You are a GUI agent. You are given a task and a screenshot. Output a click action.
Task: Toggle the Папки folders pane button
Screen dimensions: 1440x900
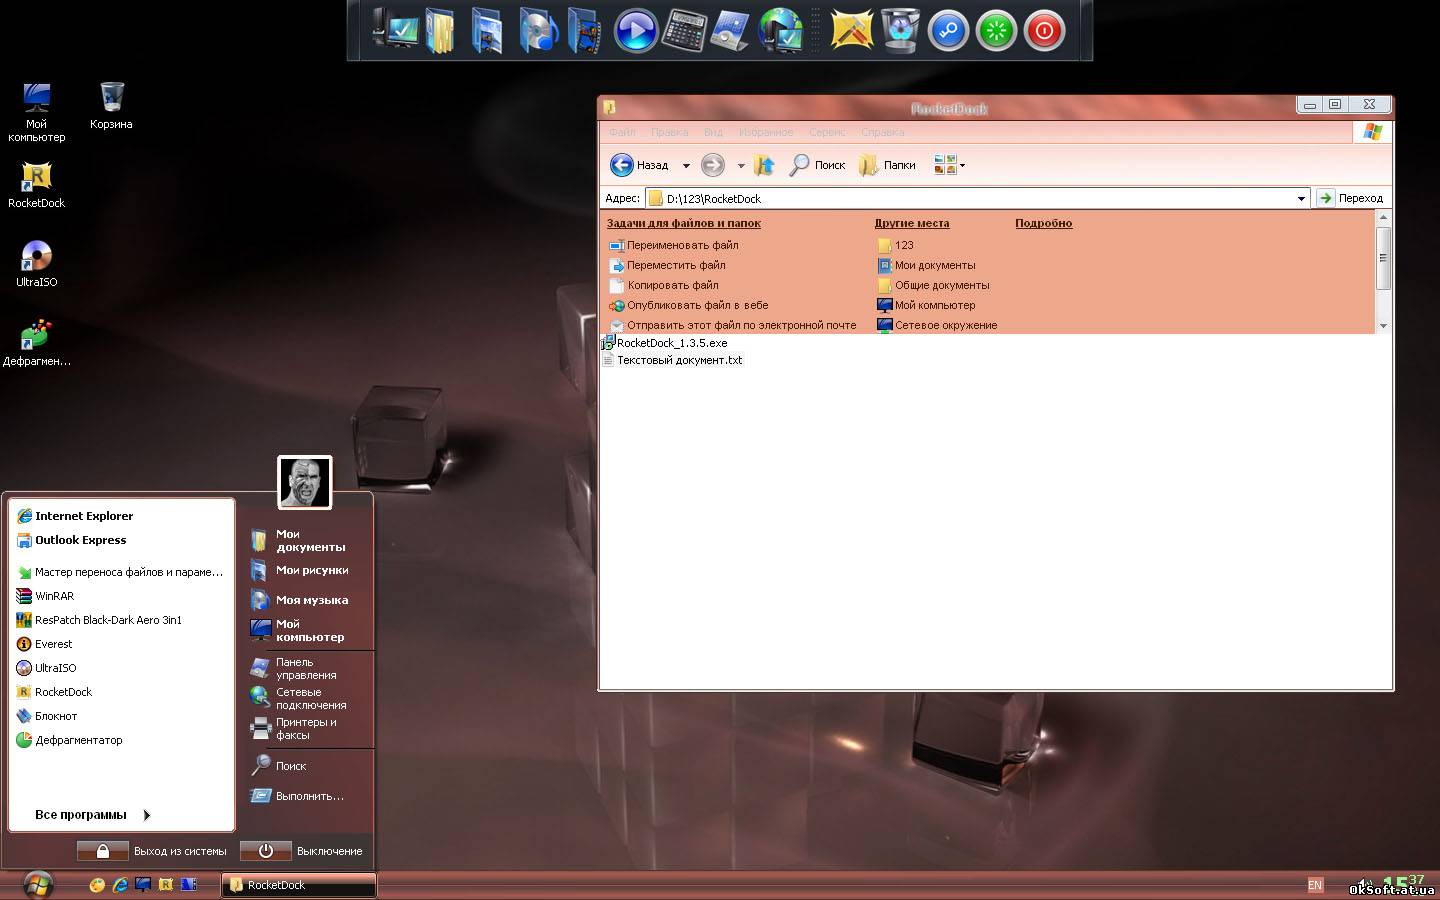887,165
